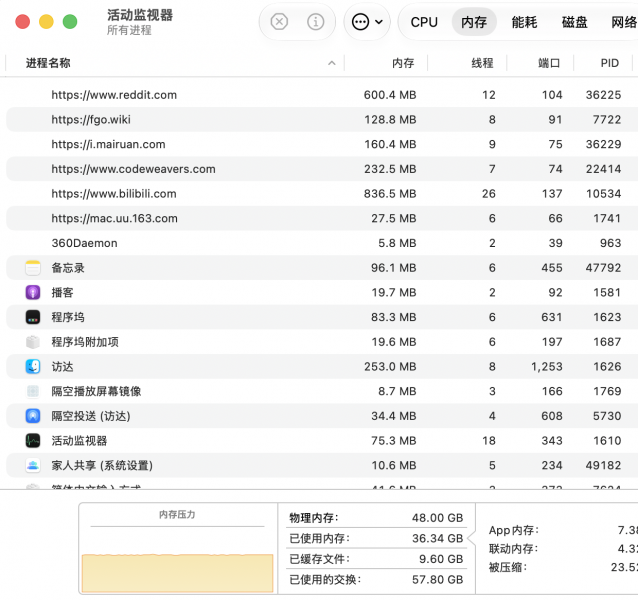Screen dimensions: 638x600
Task: Click the stop process X button
Action: point(279,22)
